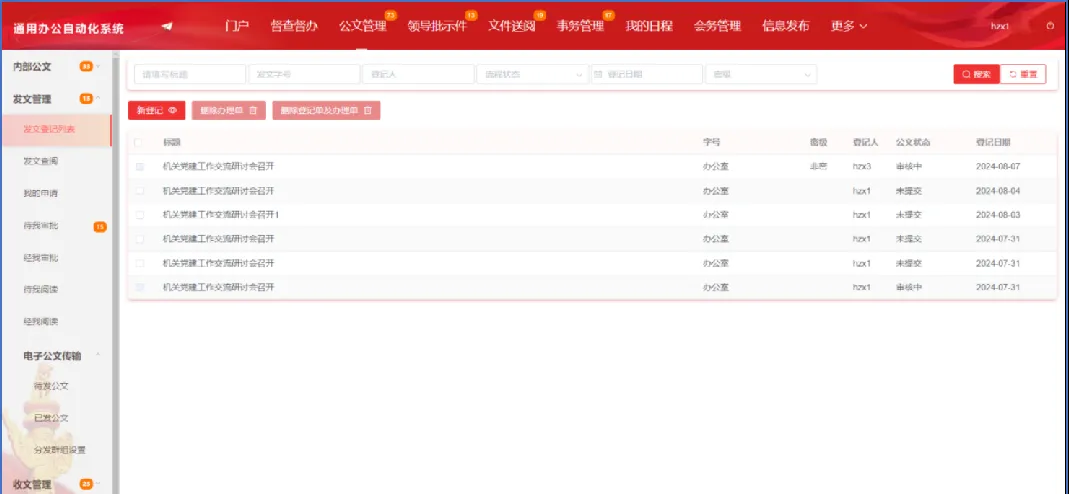Click the 删除办理单 button
This screenshot has height=494, width=1069.
tap(229, 110)
